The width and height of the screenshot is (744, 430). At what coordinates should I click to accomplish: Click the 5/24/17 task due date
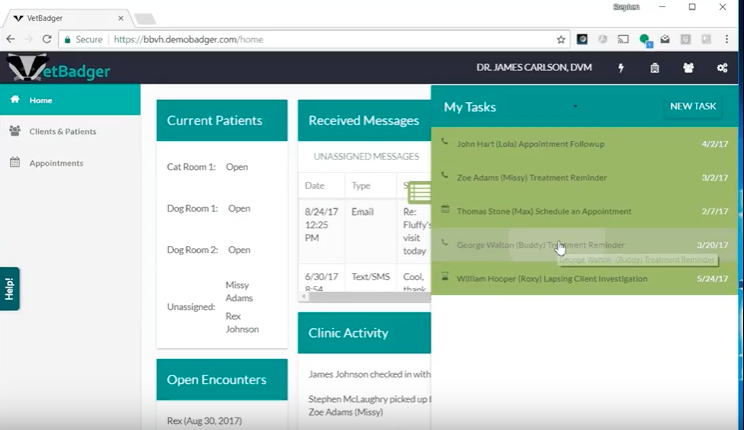(x=712, y=279)
